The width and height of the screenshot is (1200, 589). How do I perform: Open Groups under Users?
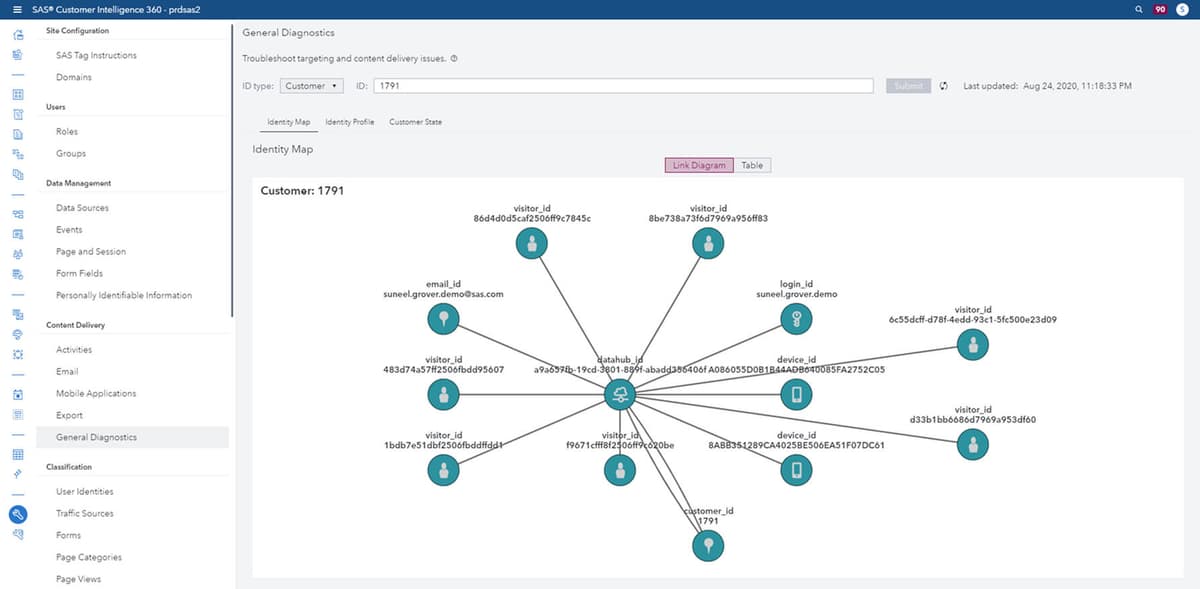(71, 153)
